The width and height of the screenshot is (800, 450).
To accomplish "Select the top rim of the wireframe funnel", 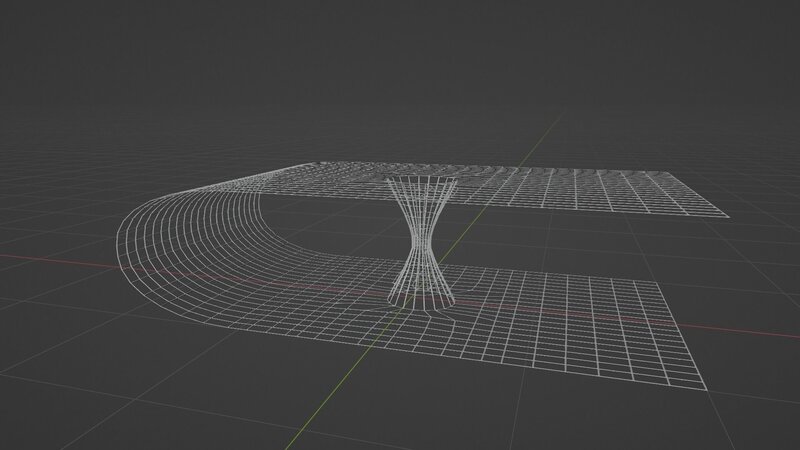I will pos(420,180).
